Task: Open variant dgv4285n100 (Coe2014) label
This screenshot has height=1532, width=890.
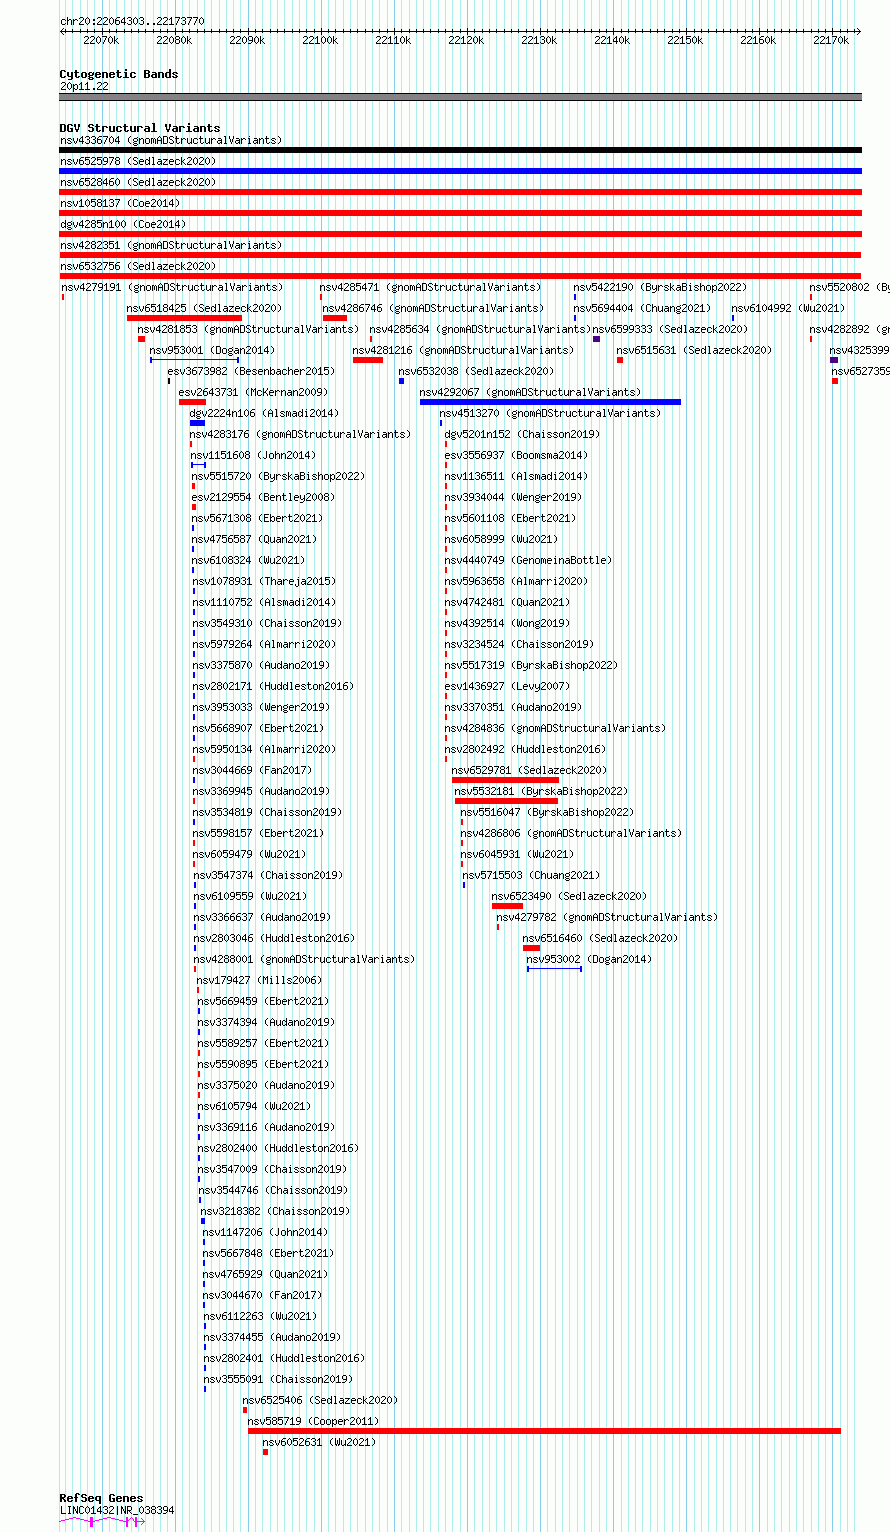Action: coord(123,224)
